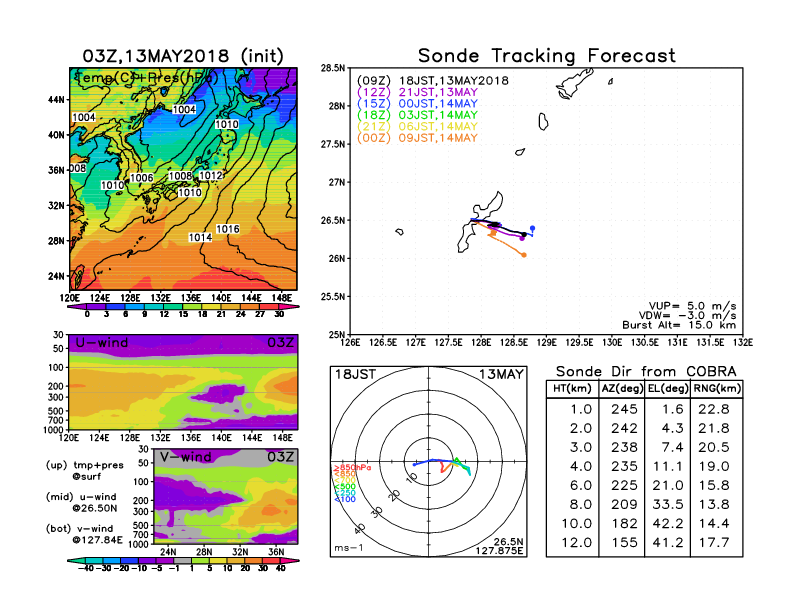Select the yellow "(21Z) 06JST,14MAY" legend entry

point(417,127)
